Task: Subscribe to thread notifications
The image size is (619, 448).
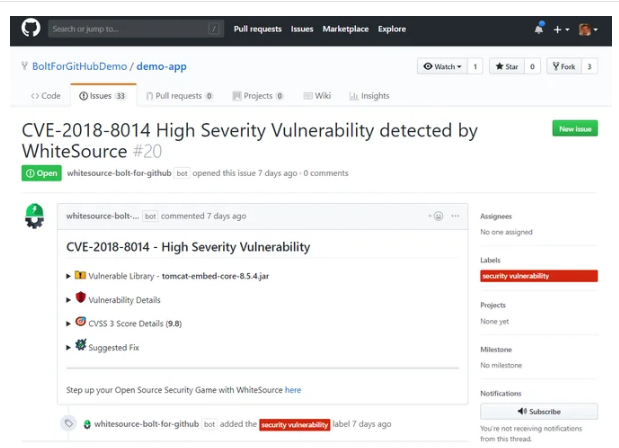Action: click(x=539, y=411)
